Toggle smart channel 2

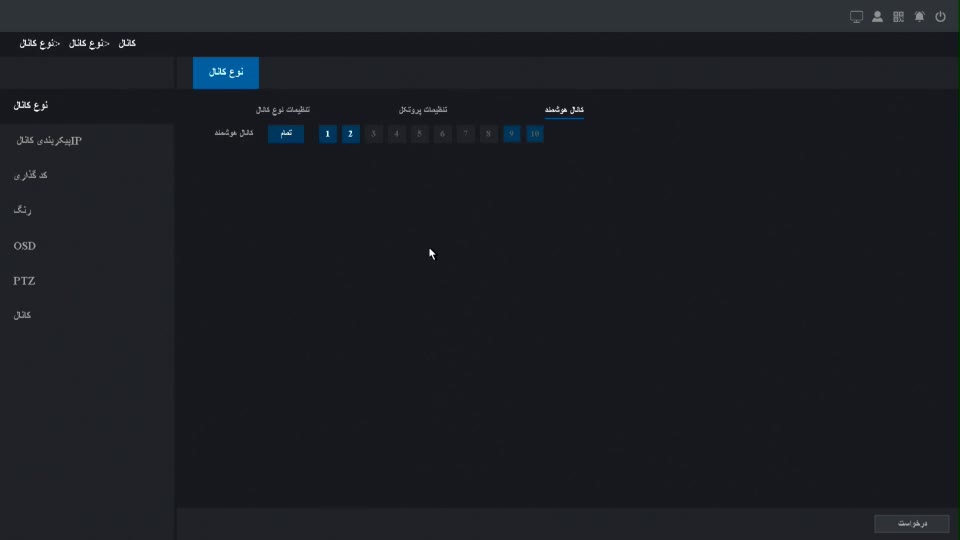(350, 134)
